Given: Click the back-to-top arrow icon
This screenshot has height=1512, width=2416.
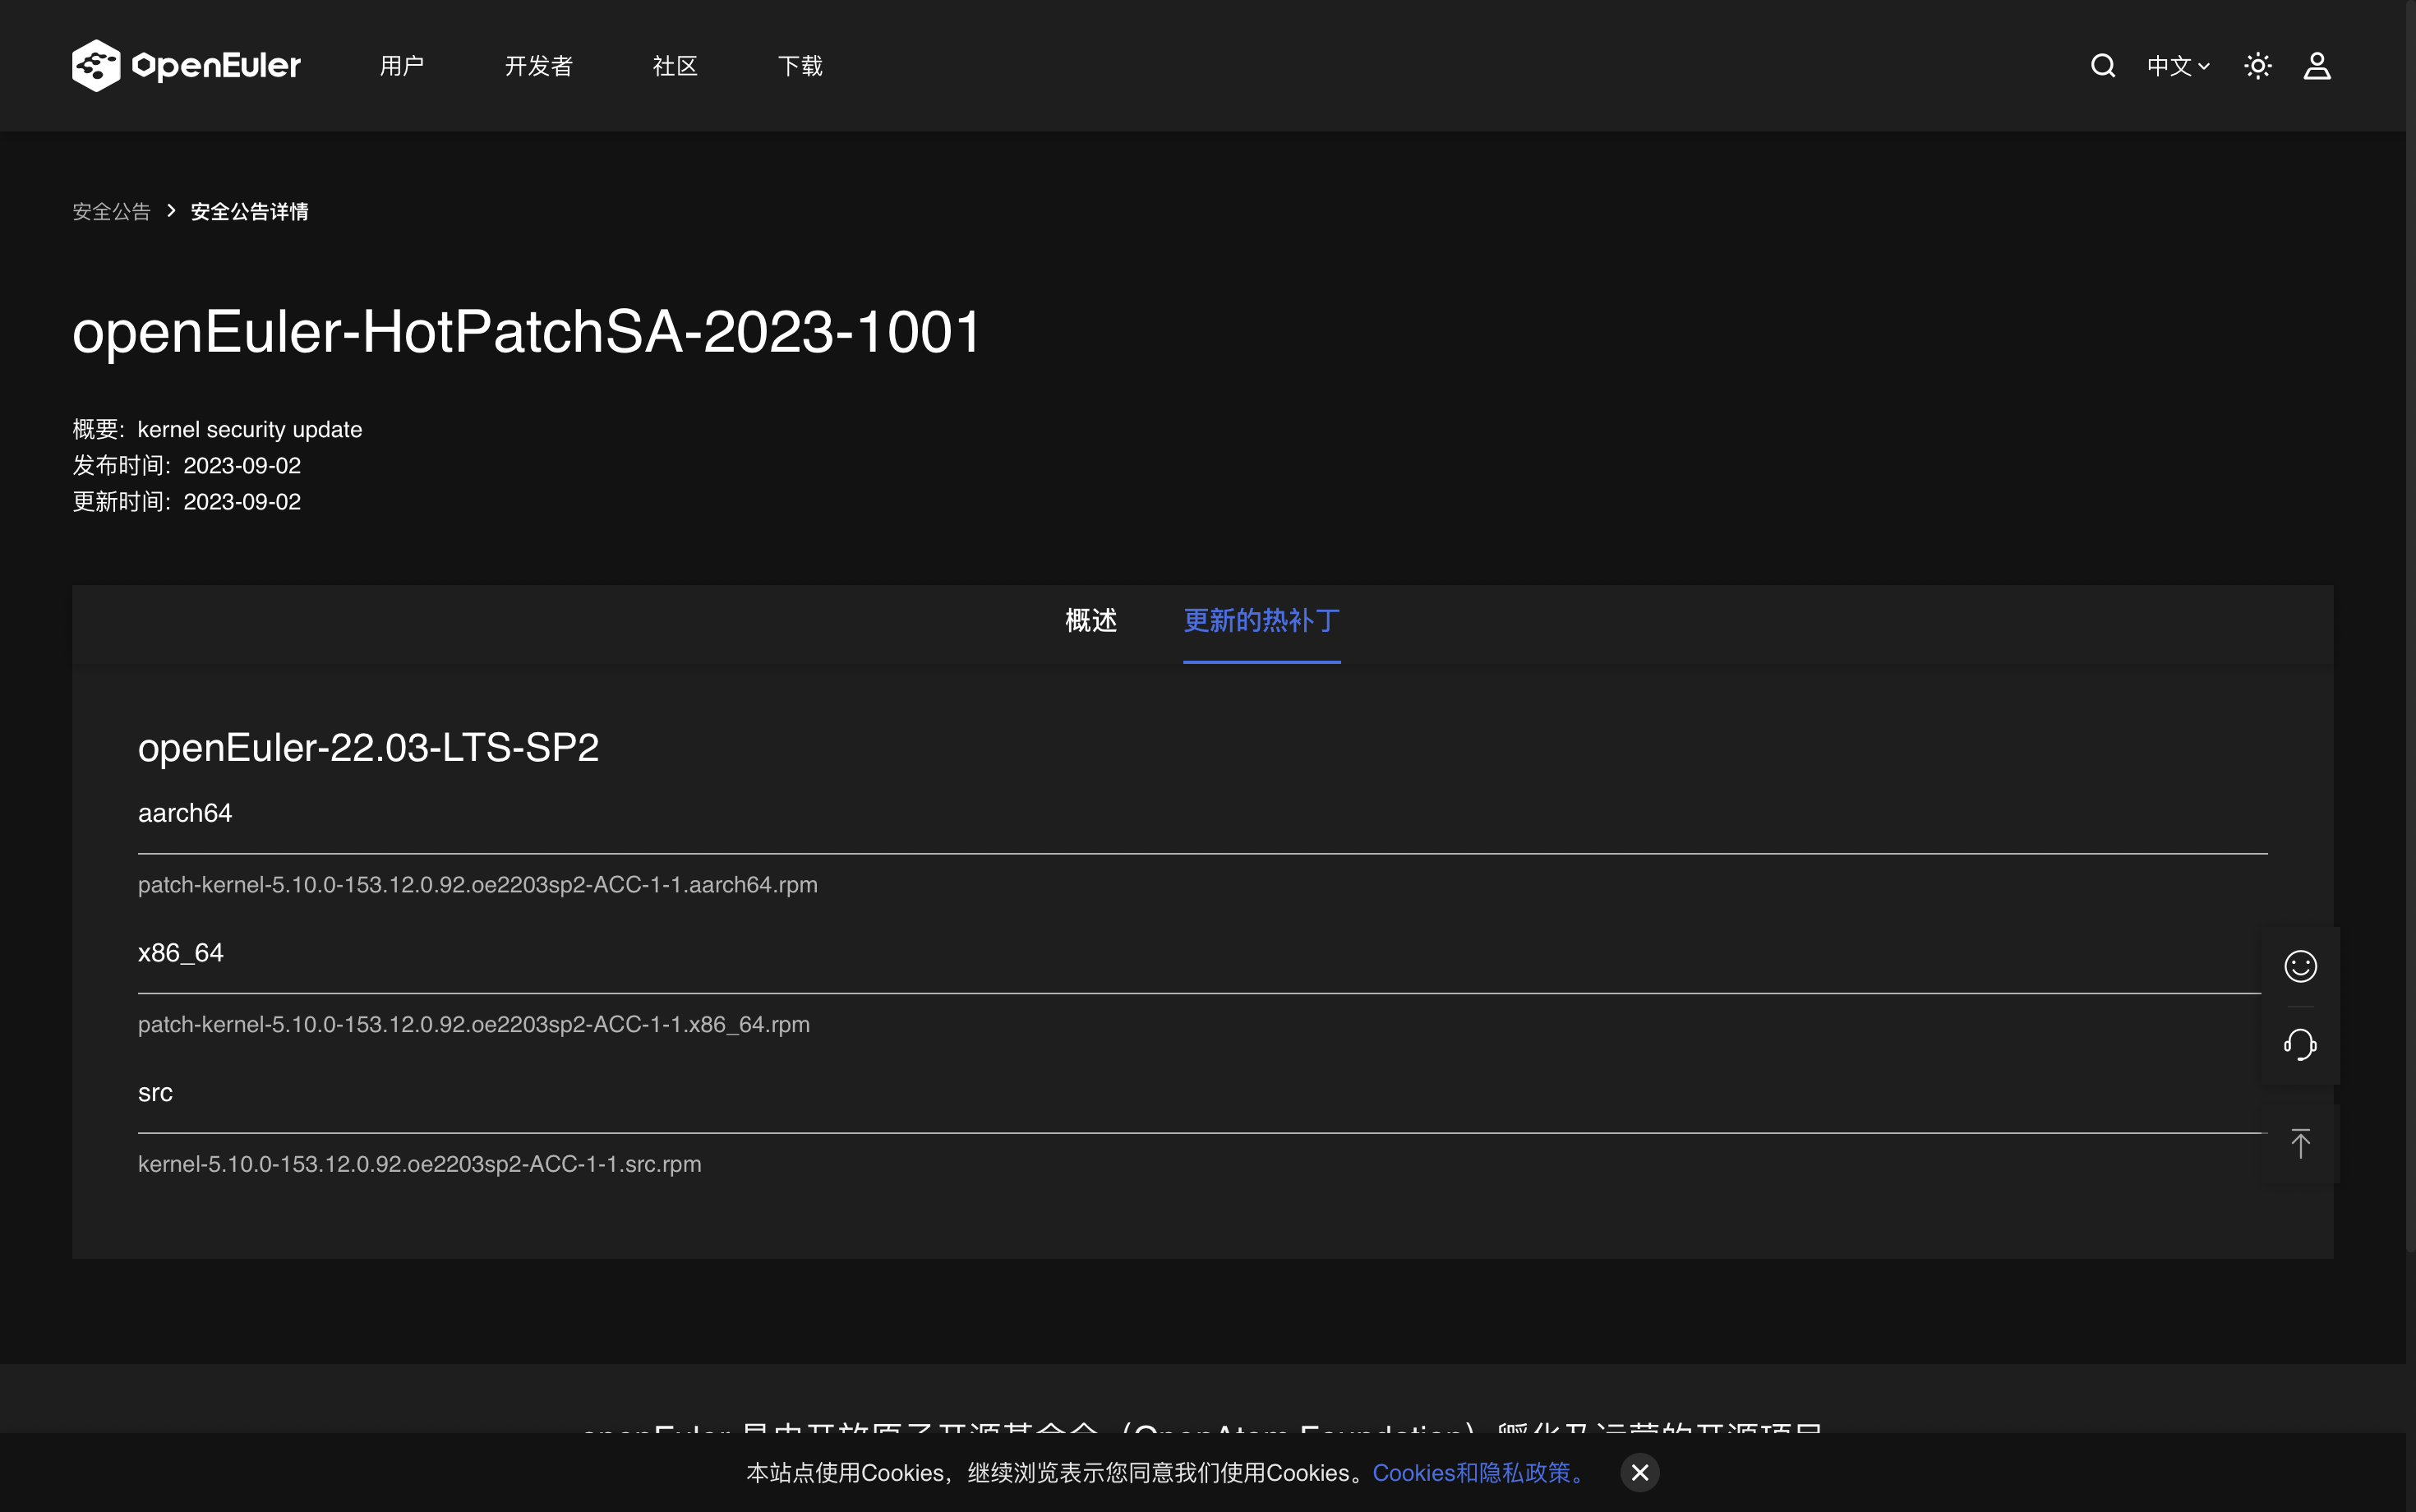Looking at the screenshot, I should click(x=2300, y=1144).
